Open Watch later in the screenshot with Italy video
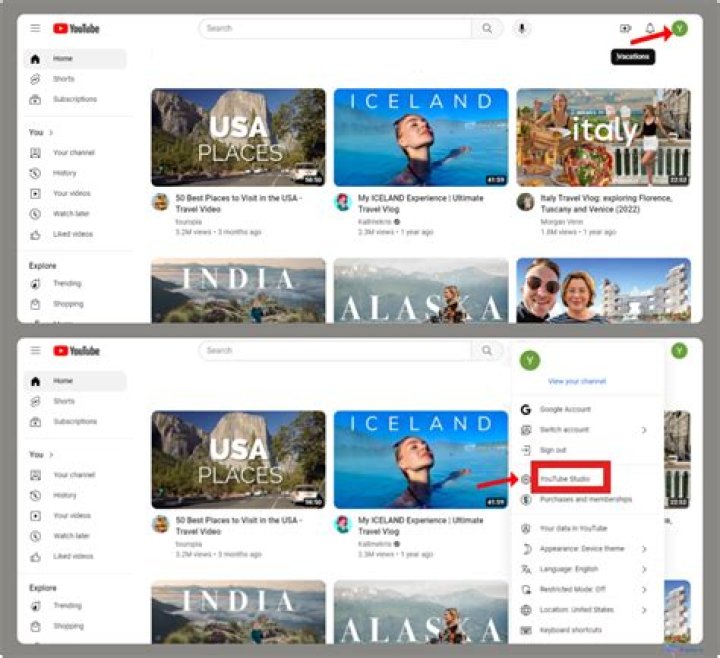720x658 pixels. point(71,214)
